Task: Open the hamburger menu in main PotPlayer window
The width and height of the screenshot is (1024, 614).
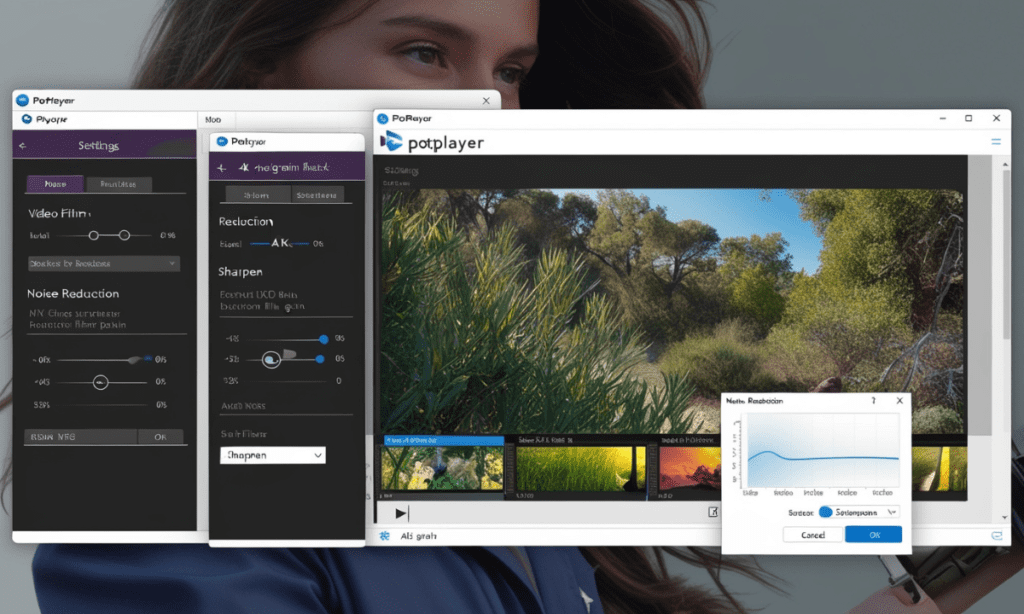Action: pyautogui.click(x=995, y=142)
